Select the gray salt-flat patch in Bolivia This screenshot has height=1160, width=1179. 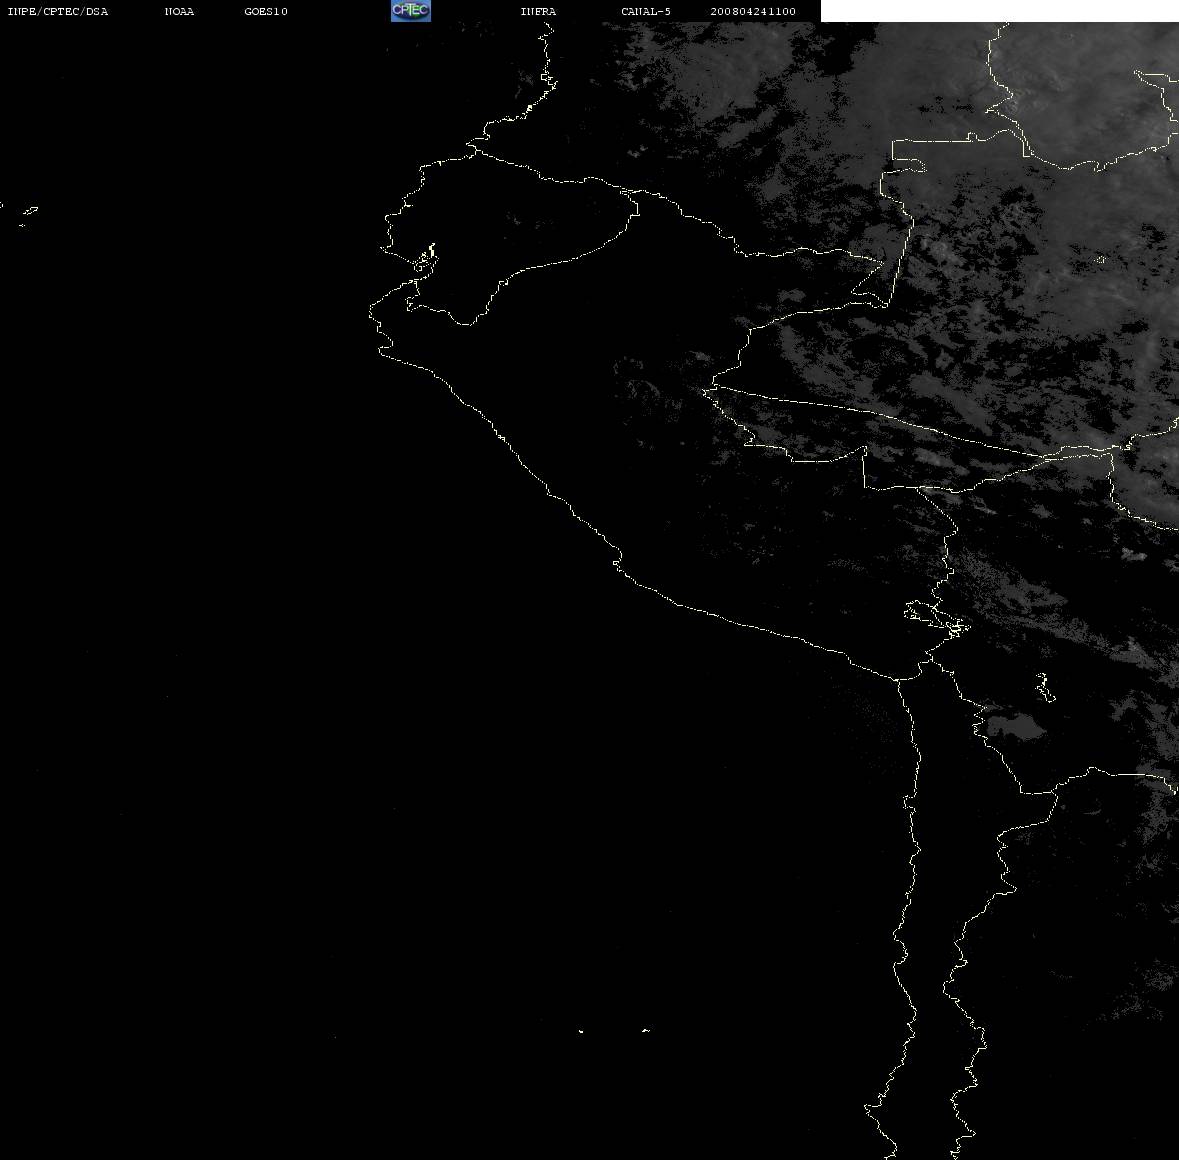[x=1016, y=727]
